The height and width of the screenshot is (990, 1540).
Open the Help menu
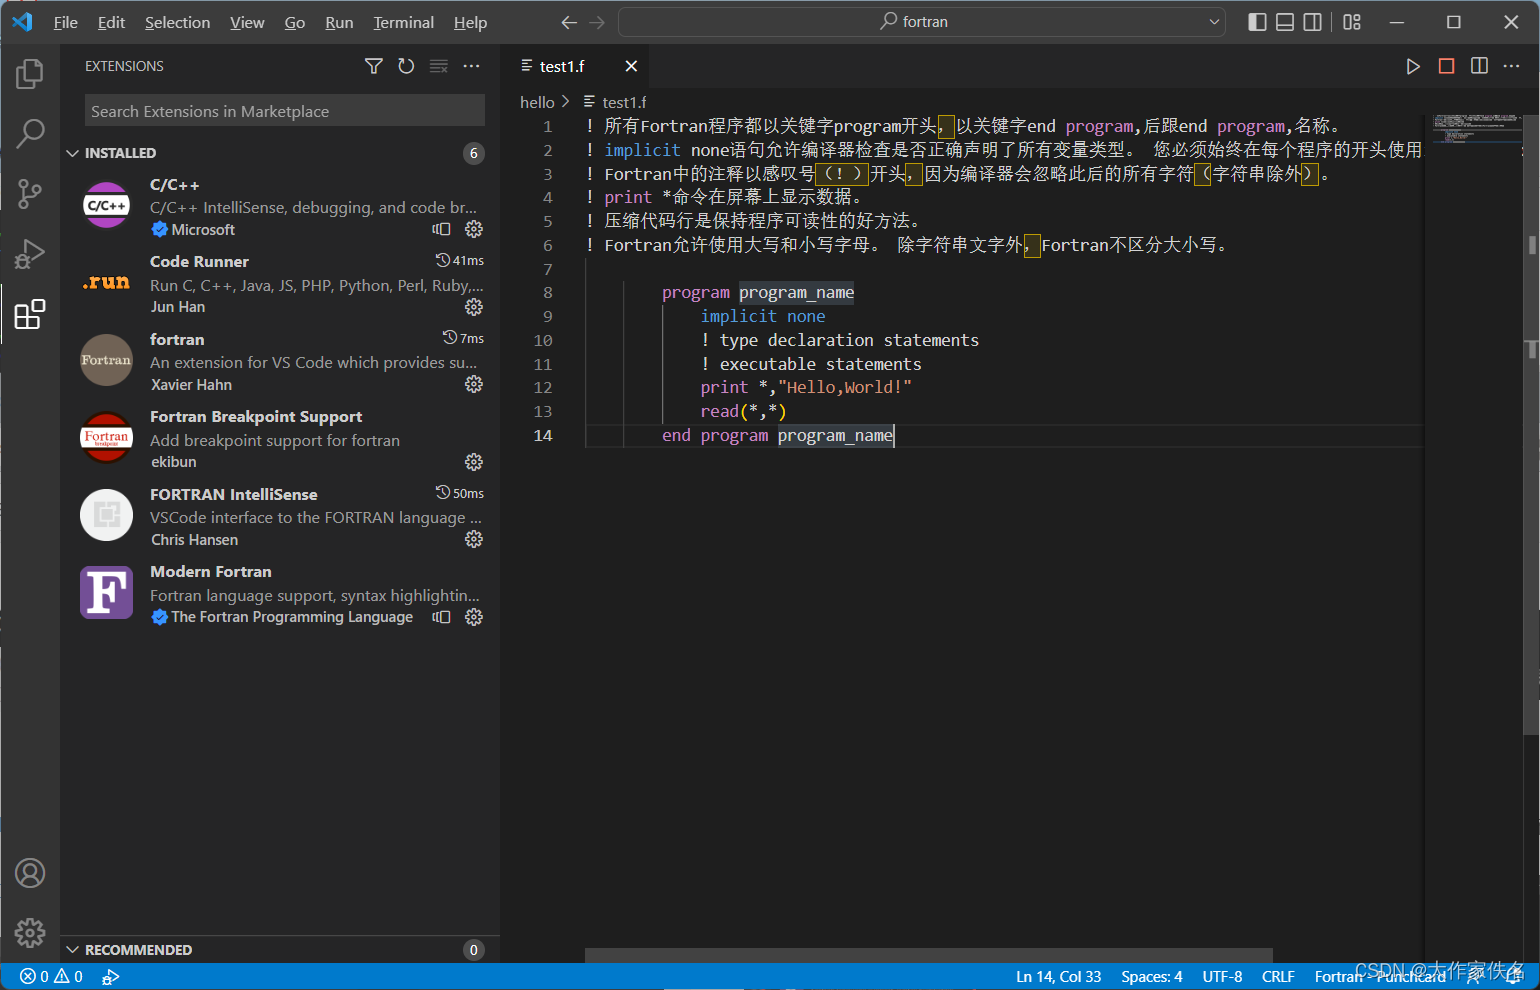click(x=470, y=22)
